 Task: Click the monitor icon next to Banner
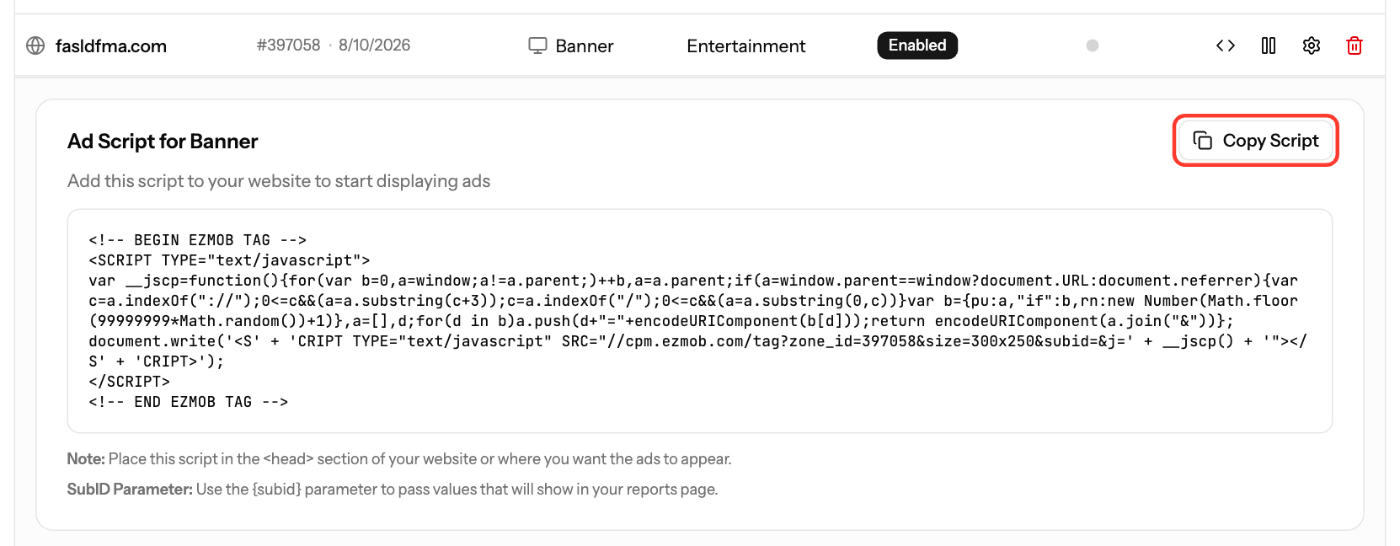pyautogui.click(x=538, y=46)
